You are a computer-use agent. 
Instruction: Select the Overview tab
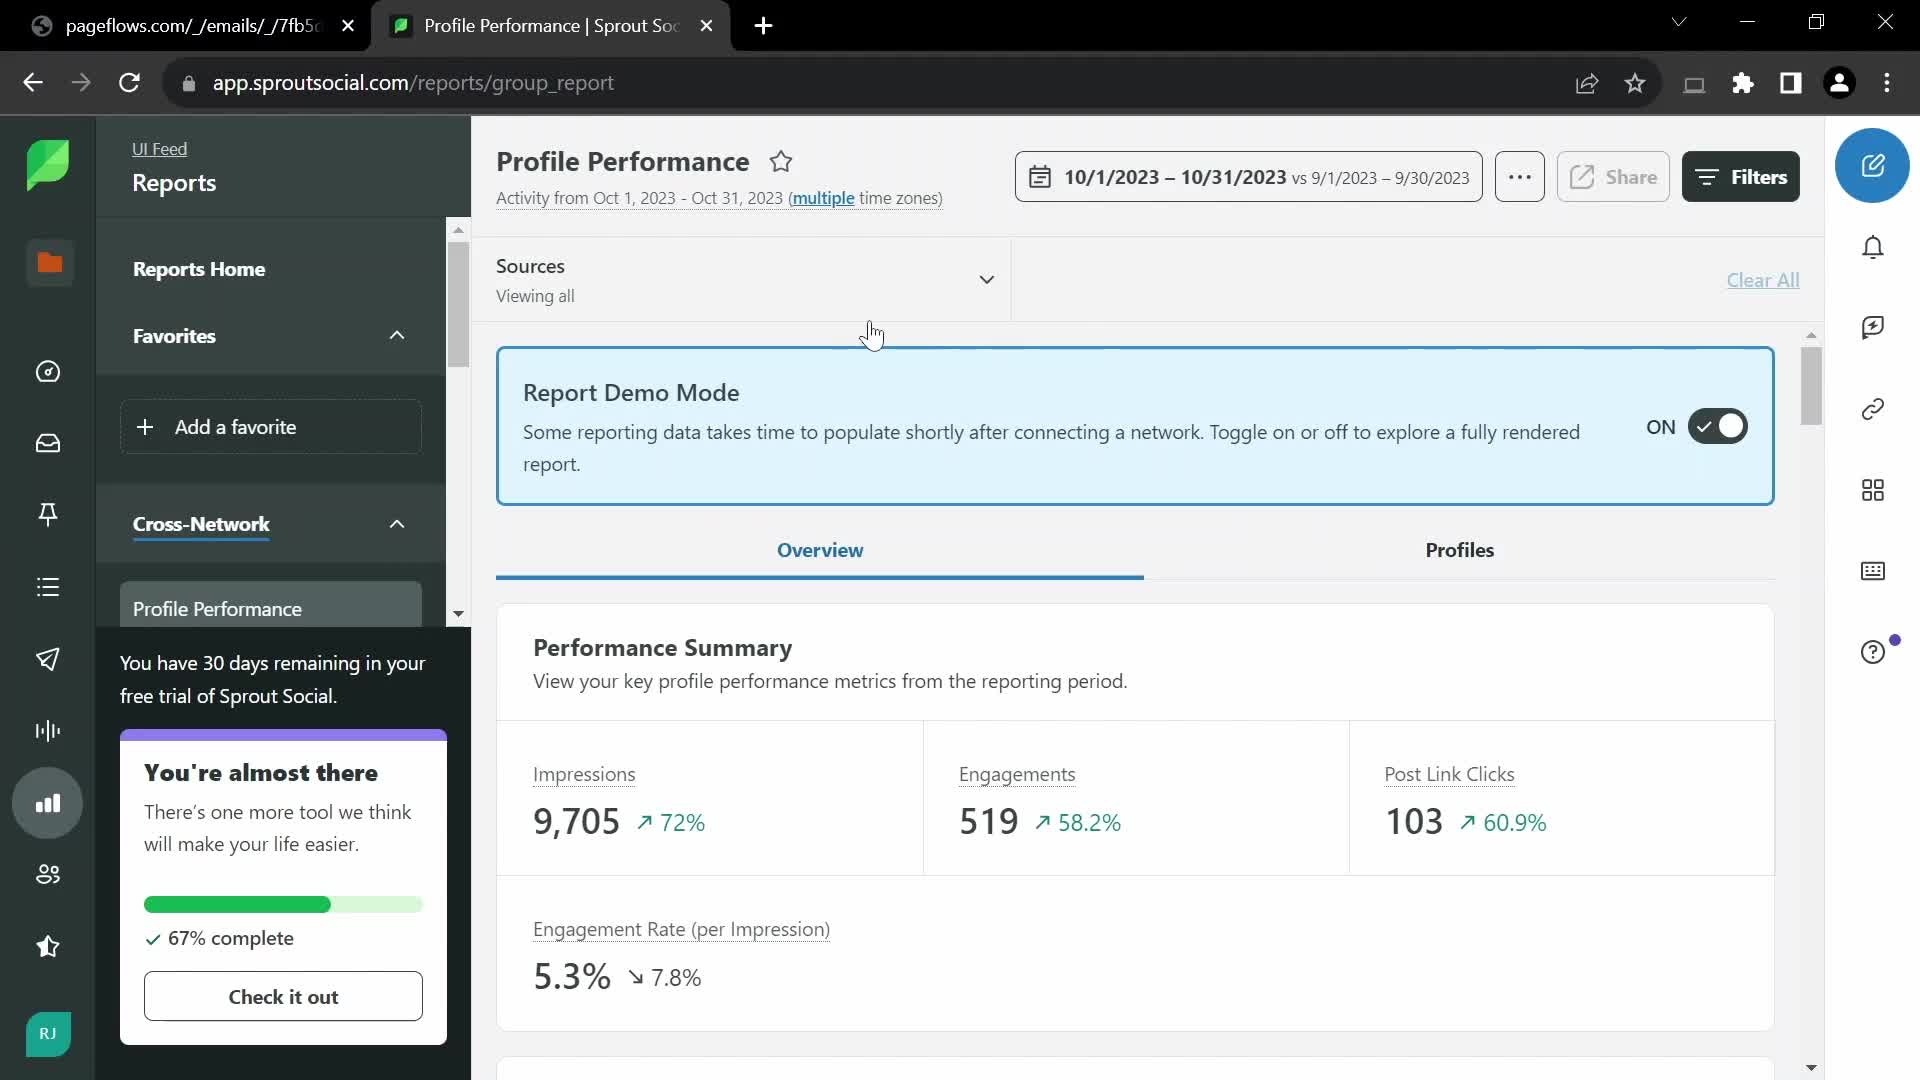point(820,550)
